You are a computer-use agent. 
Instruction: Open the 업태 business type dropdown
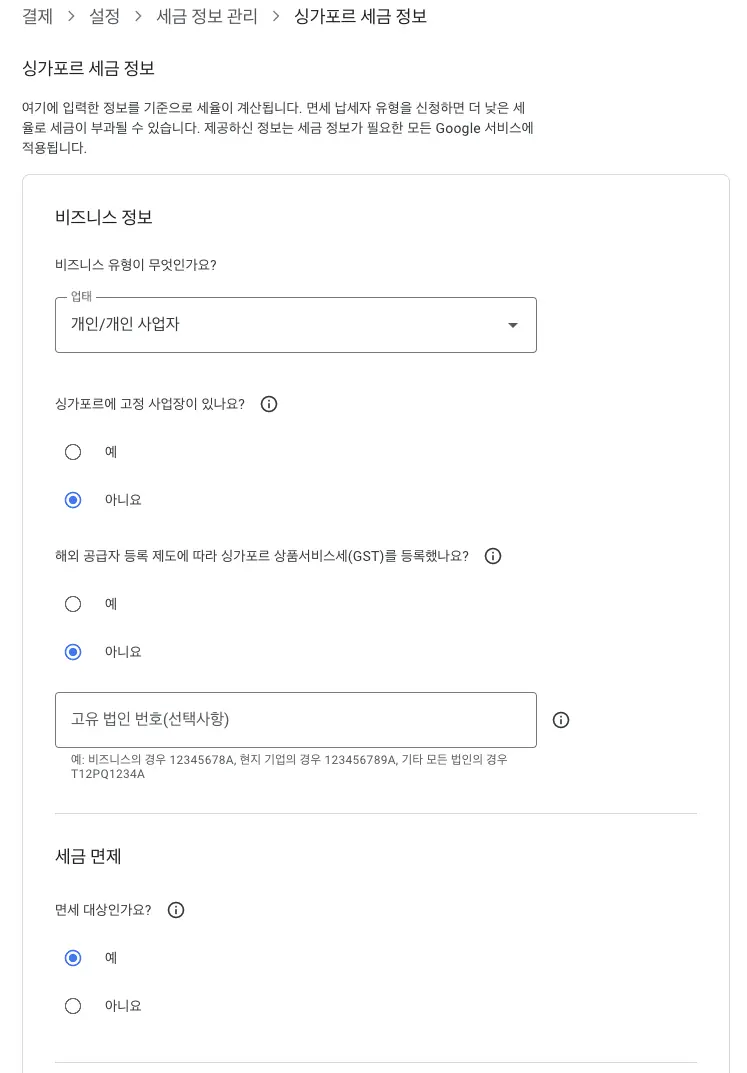pos(296,325)
